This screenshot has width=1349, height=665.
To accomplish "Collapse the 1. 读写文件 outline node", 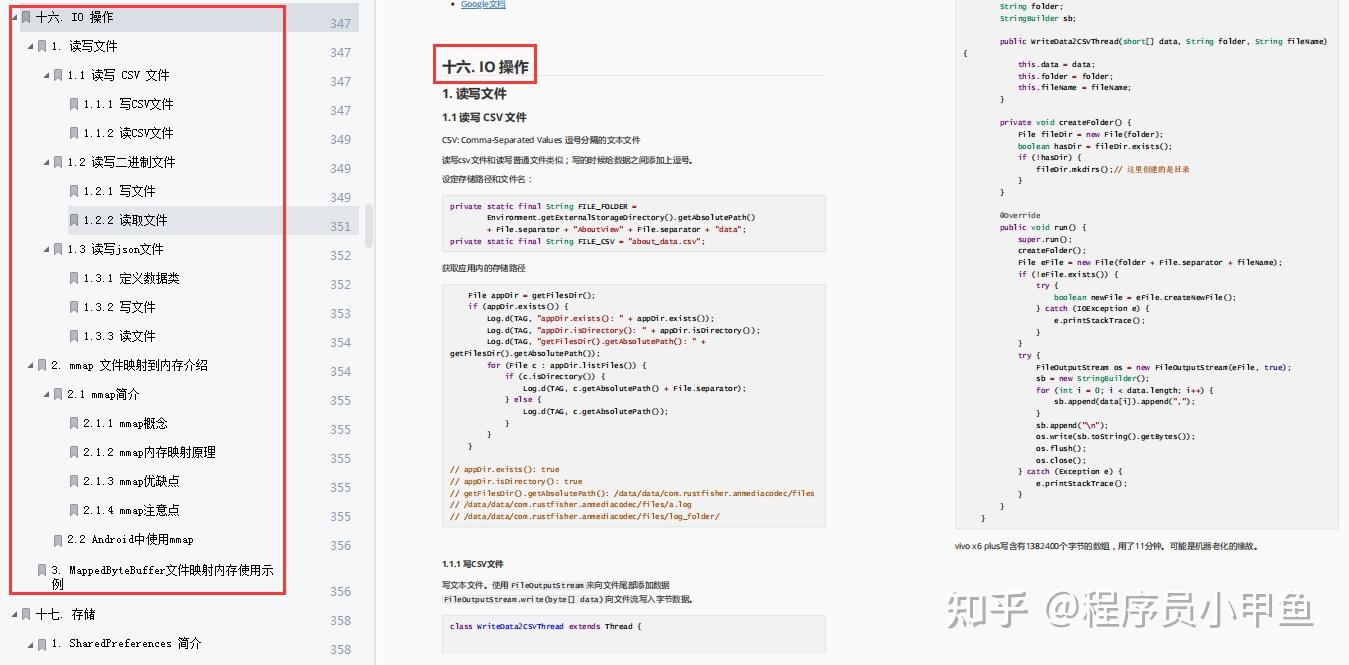I will [30, 47].
